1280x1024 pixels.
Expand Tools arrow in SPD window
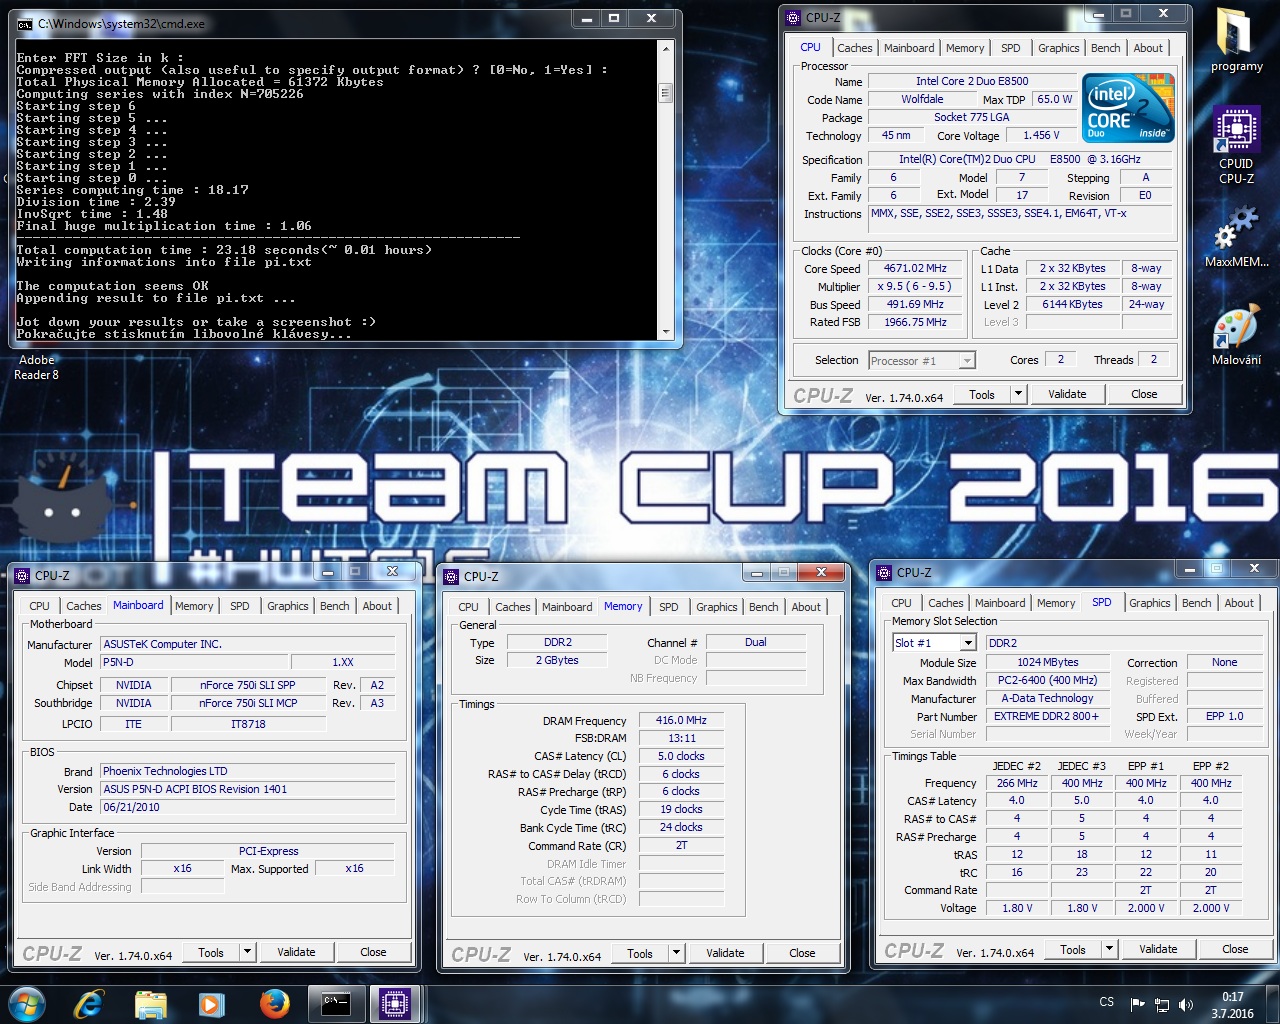pos(1109,949)
